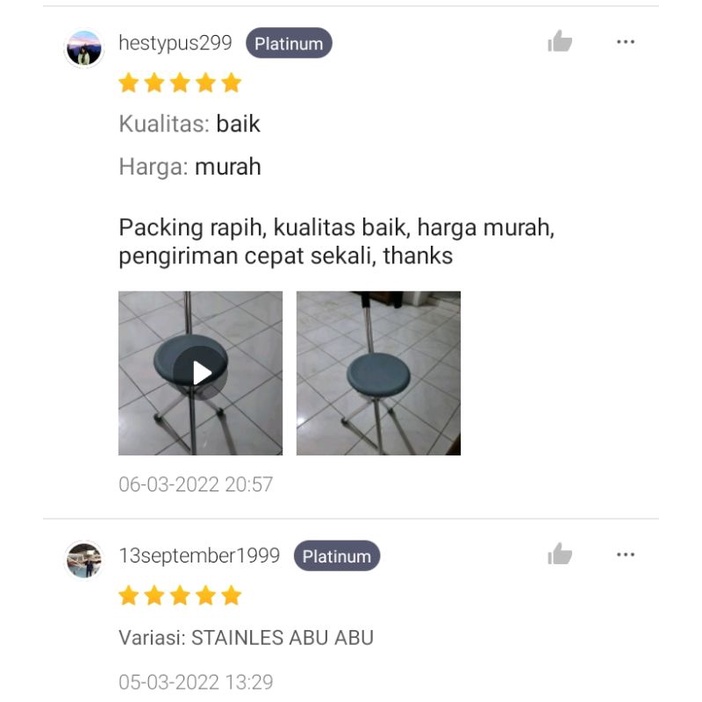This screenshot has width=702, height=702.
Task: Tap the Platinum badge next to 13september1999
Action: tap(337, 556)
